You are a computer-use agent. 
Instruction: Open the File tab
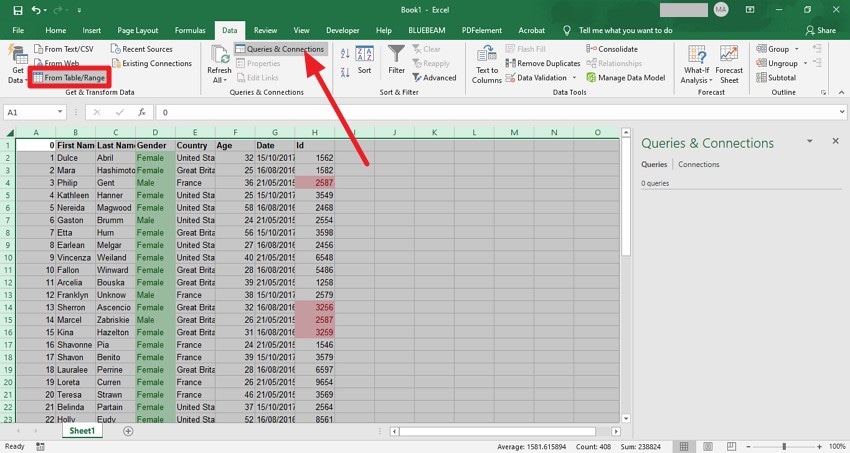(18, 30)
